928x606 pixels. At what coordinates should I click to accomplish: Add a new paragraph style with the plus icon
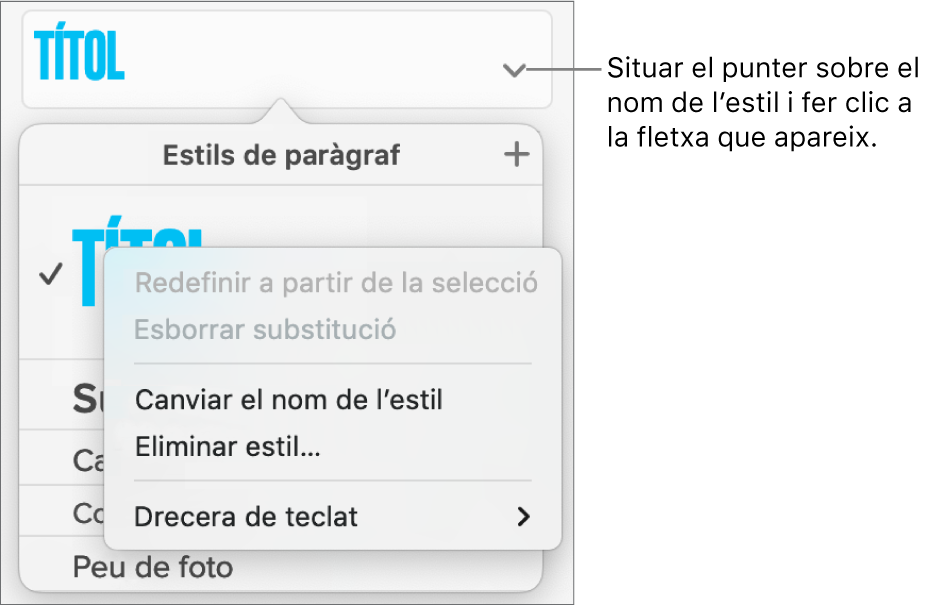[516, 155]
